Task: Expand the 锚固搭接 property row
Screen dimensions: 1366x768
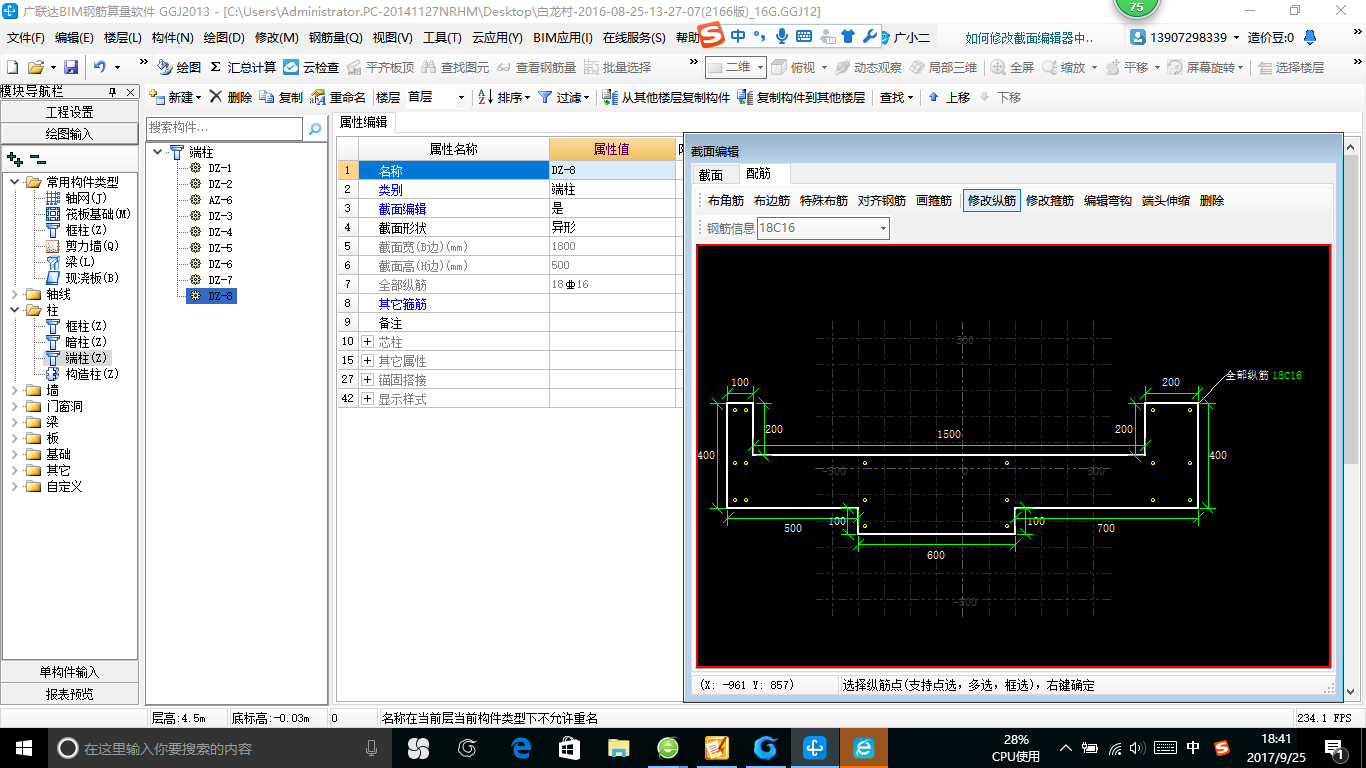Action: click(368, 380)
